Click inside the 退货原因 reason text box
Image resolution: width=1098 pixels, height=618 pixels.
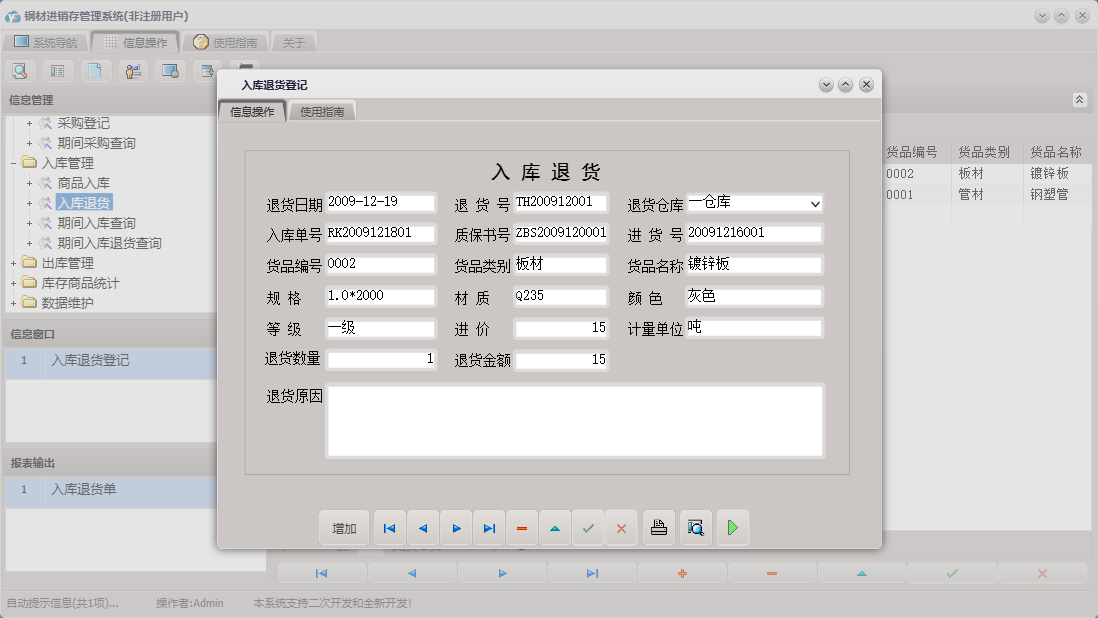(575, 422)
